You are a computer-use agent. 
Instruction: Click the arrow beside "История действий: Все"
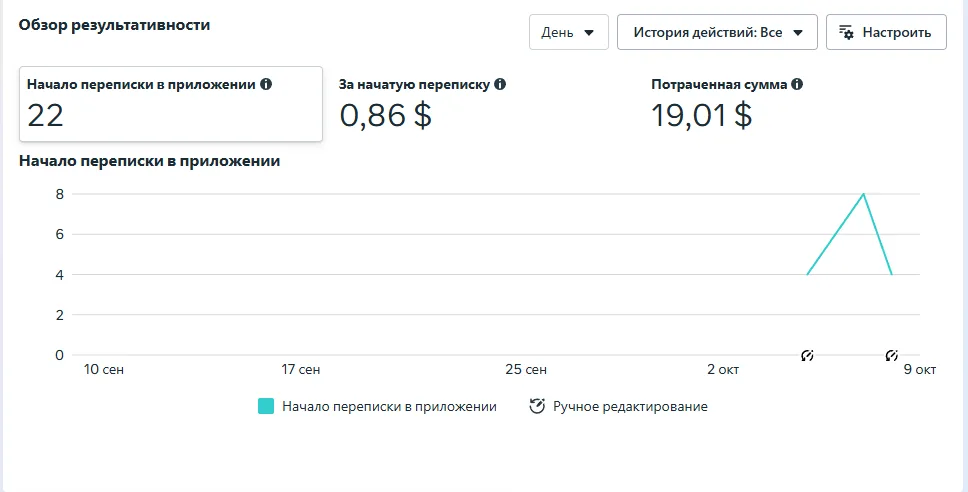click(x=798, y=33)
